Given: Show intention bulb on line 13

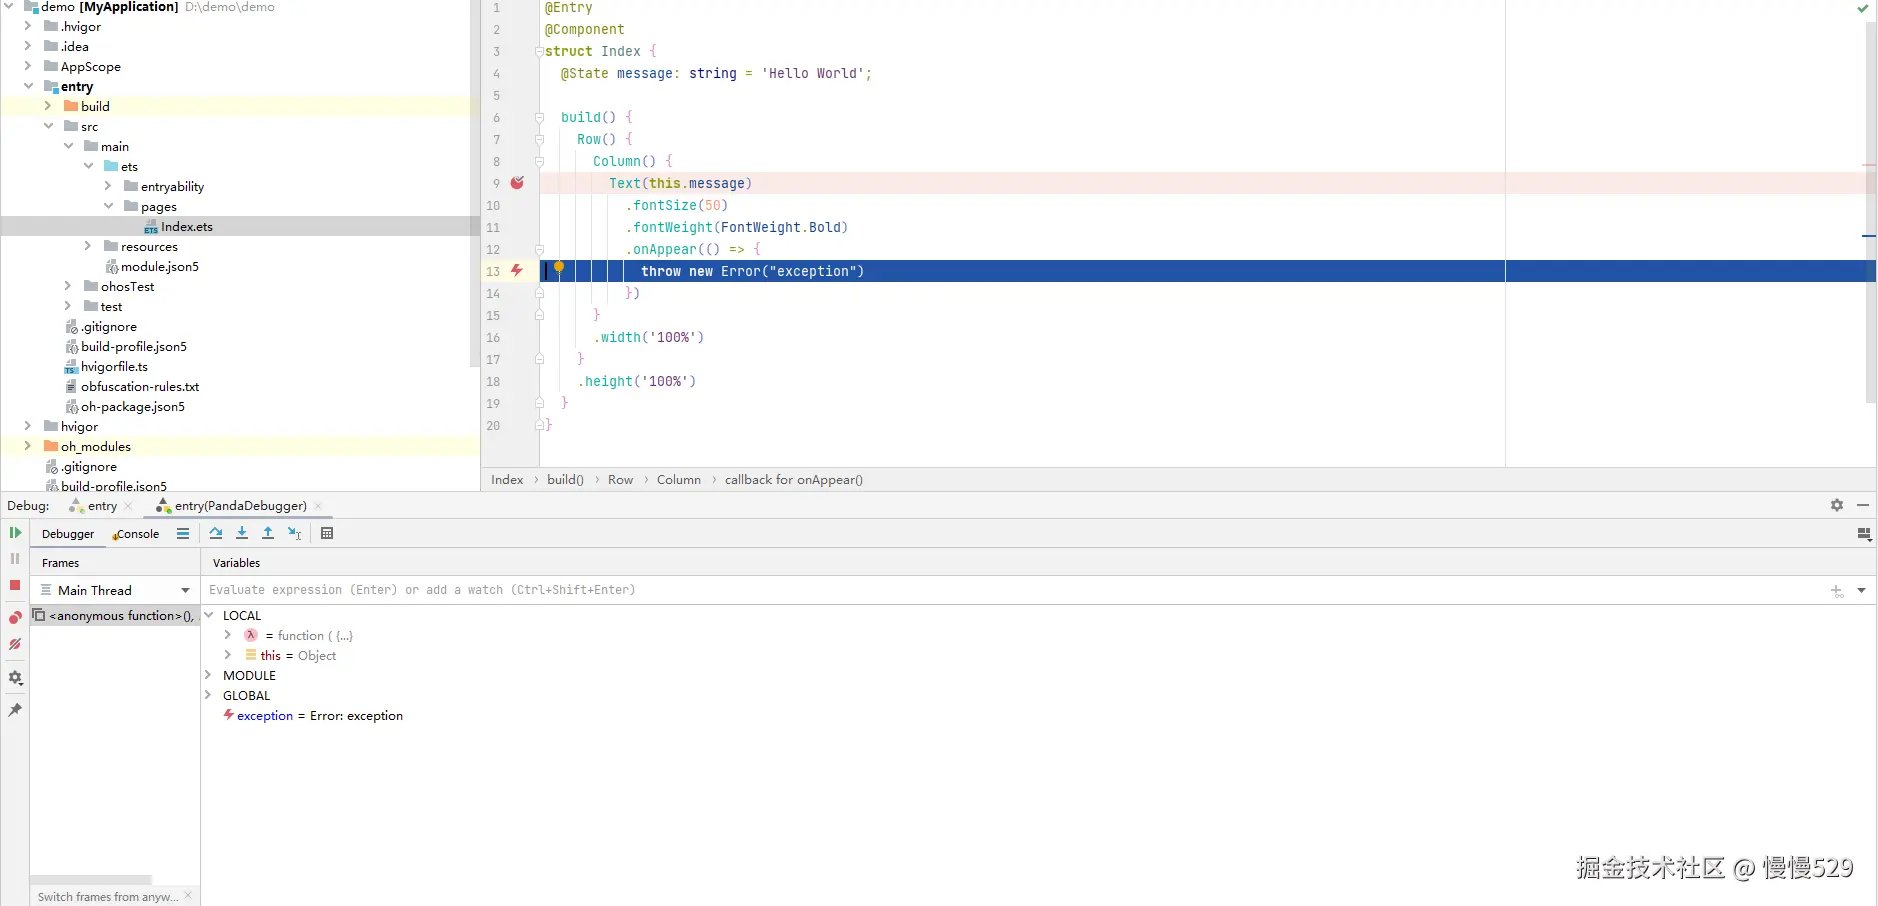Looking at the screenshot, I should point(559,267).
